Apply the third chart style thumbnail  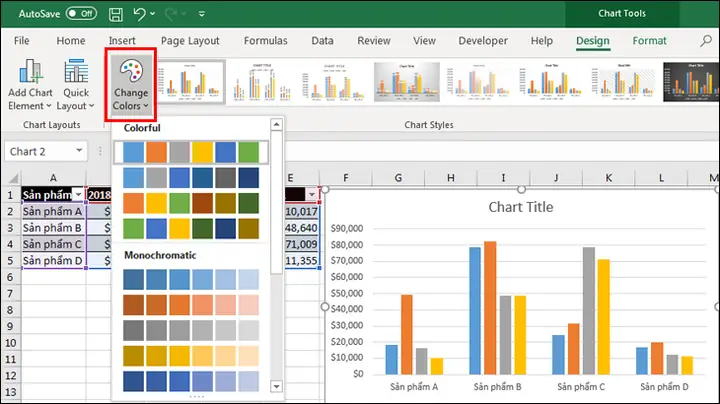(x=334, y=82)
